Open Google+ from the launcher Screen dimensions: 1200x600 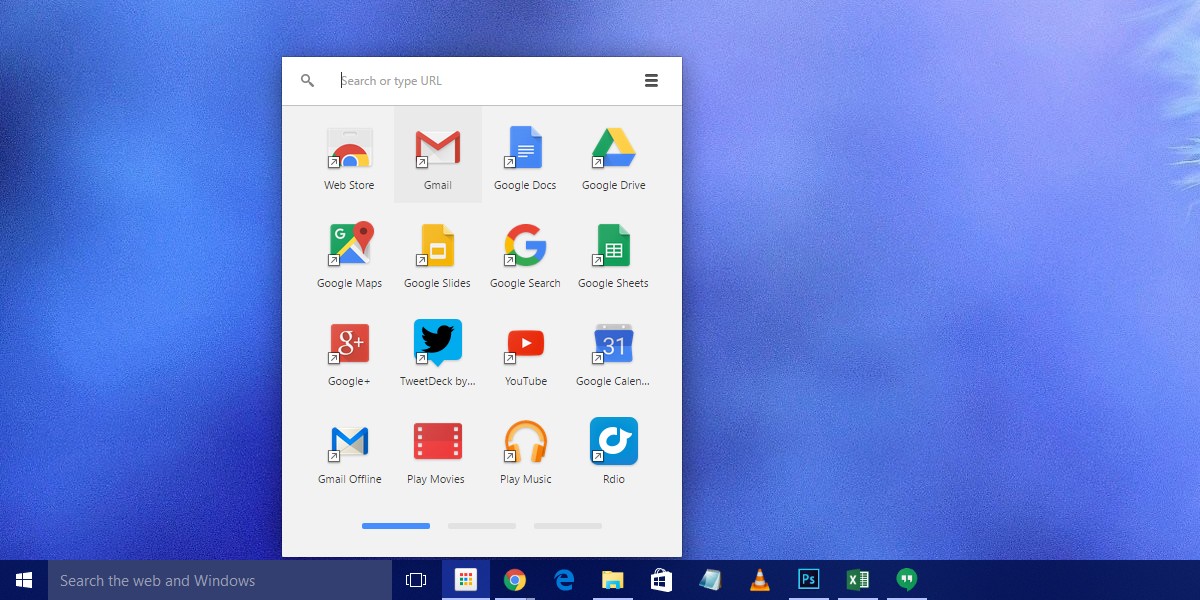point(349,344)
